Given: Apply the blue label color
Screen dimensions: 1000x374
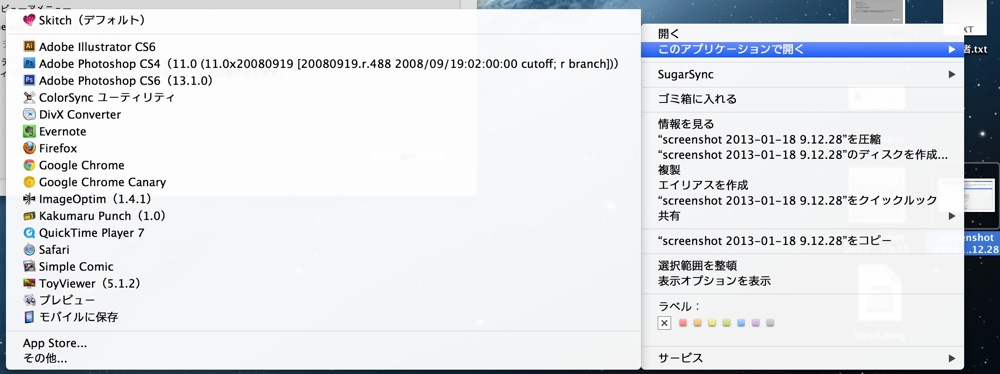Looking at the screenshot, I should [741, 323].
